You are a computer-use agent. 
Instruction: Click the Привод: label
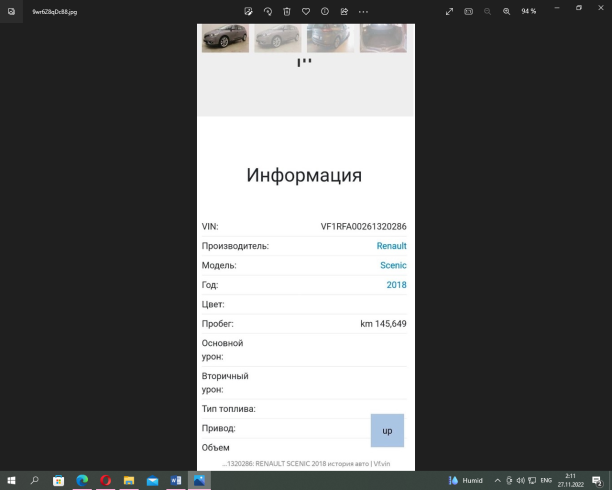pyautogui.click(x=219, y=428)
